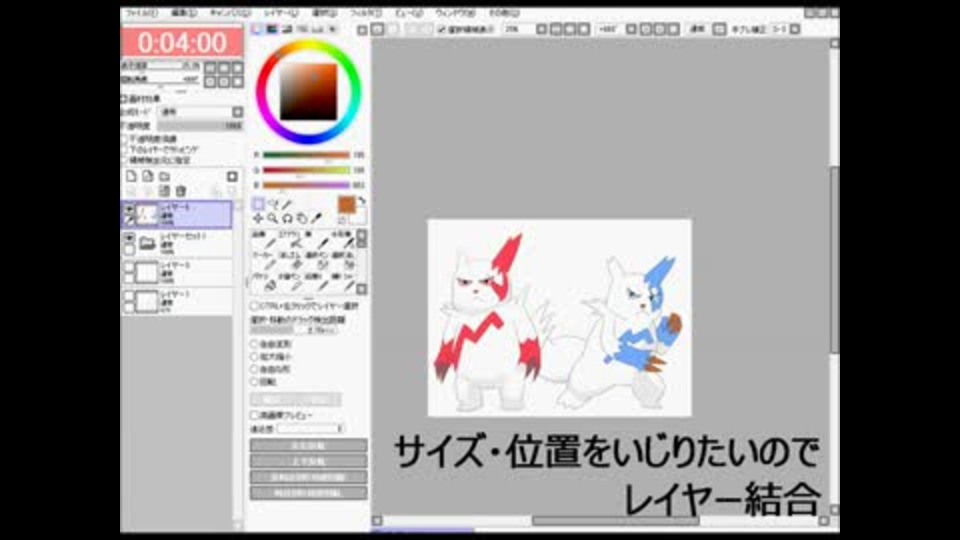The image size is (960, 540).
Task: Open the Canvas menu
Action: (230, 13)
